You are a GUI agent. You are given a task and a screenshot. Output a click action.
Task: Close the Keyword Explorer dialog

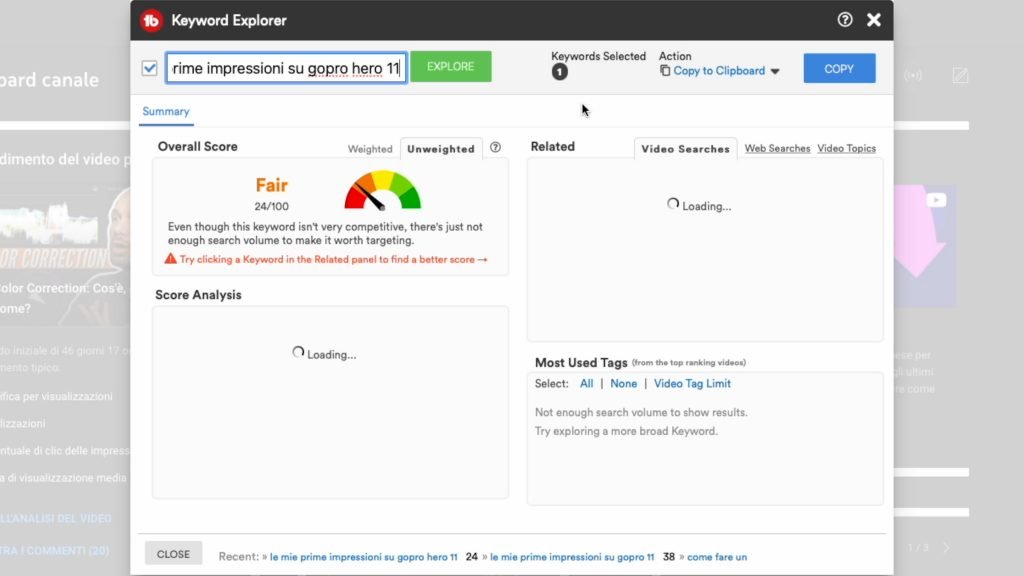(874, 20)
